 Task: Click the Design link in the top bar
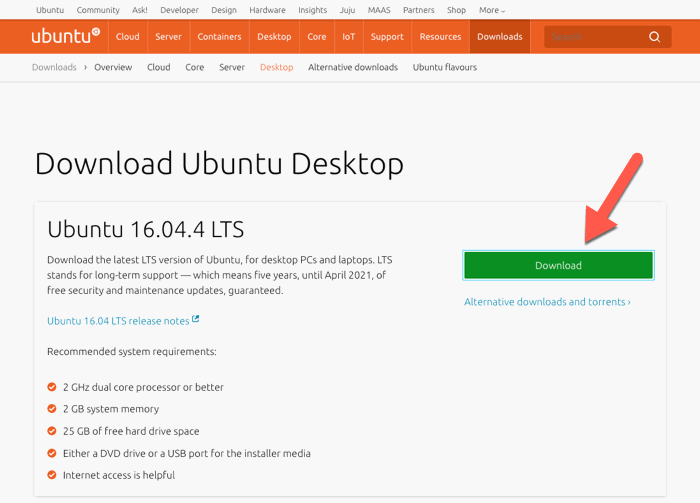pos(224,10)
